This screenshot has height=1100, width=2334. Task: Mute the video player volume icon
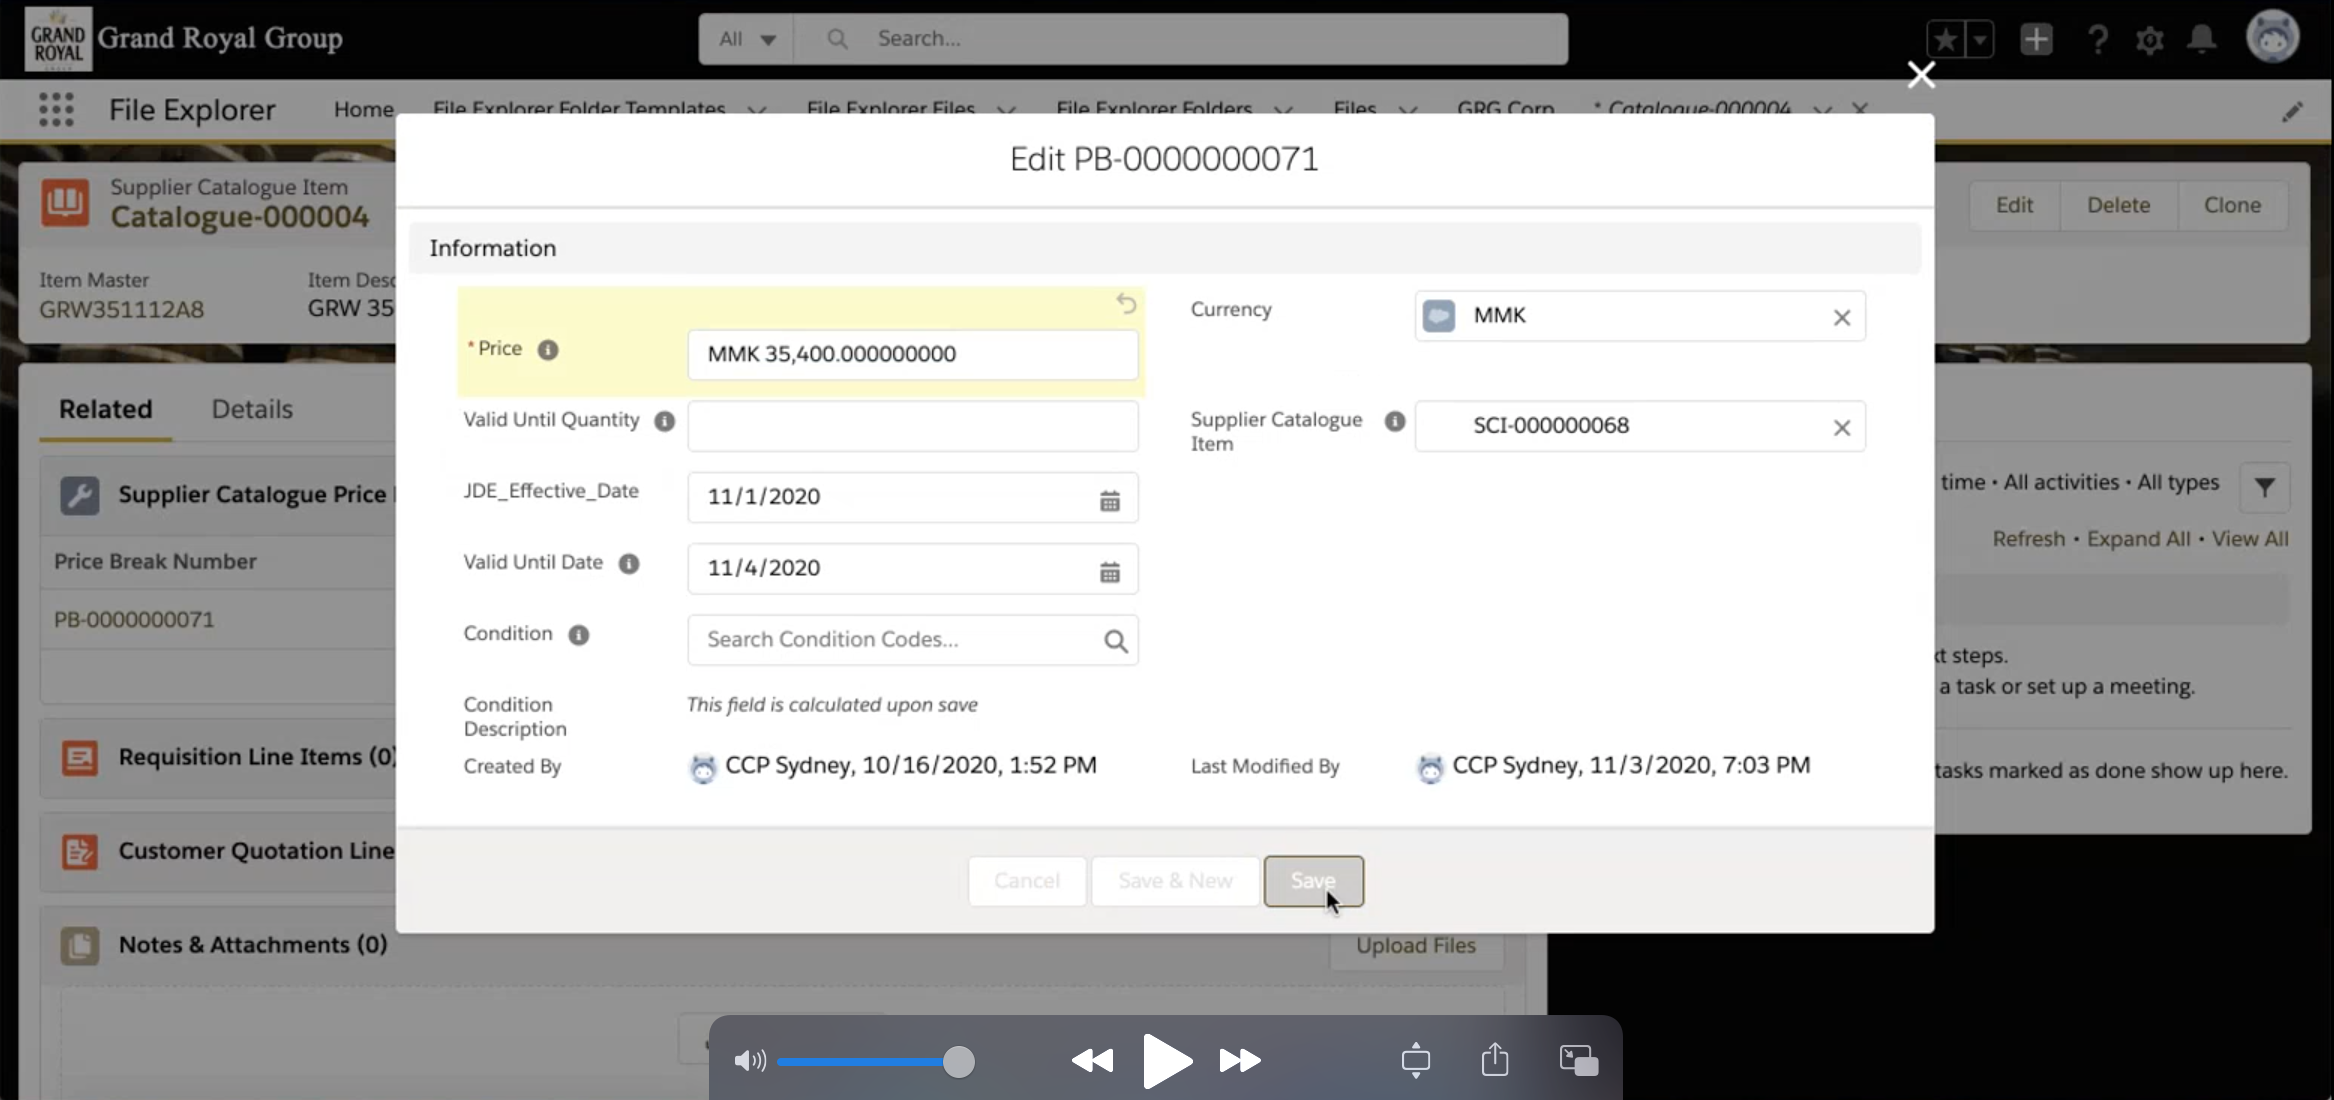pos(749,1061)
